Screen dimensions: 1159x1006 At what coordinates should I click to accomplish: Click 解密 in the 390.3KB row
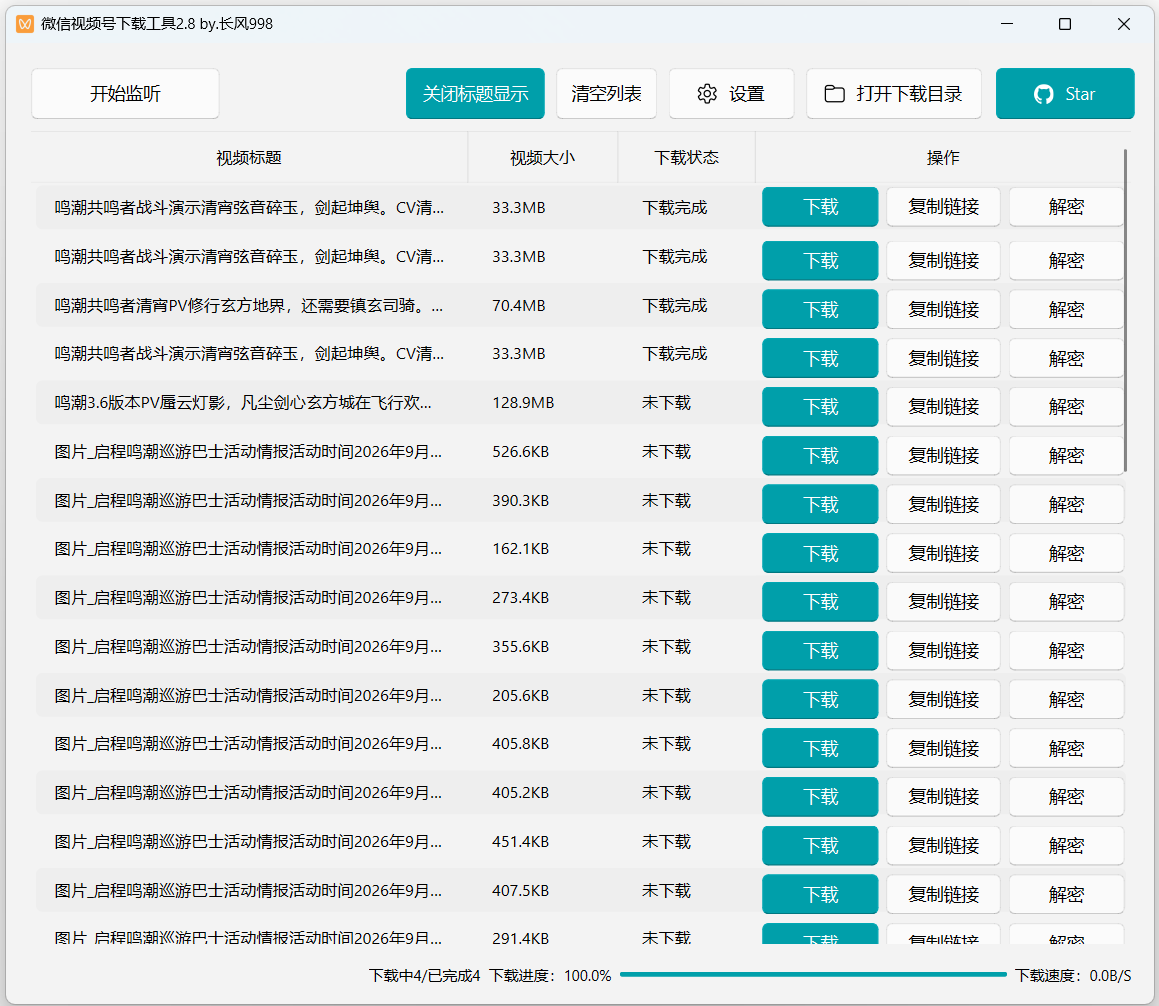(1066, 504)
